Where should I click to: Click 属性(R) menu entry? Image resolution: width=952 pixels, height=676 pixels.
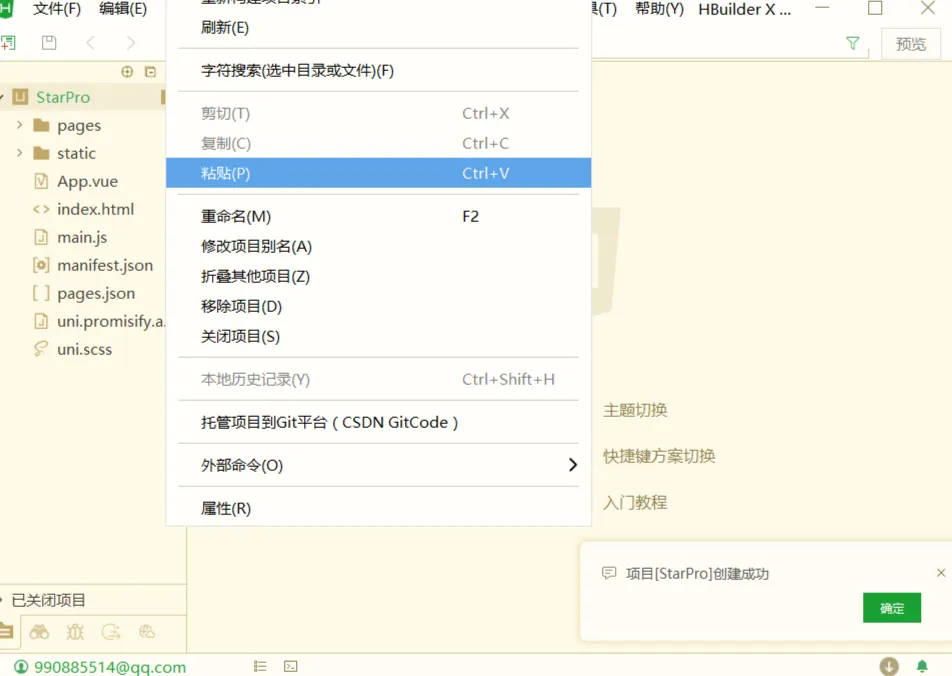click(x=226, y=508)
